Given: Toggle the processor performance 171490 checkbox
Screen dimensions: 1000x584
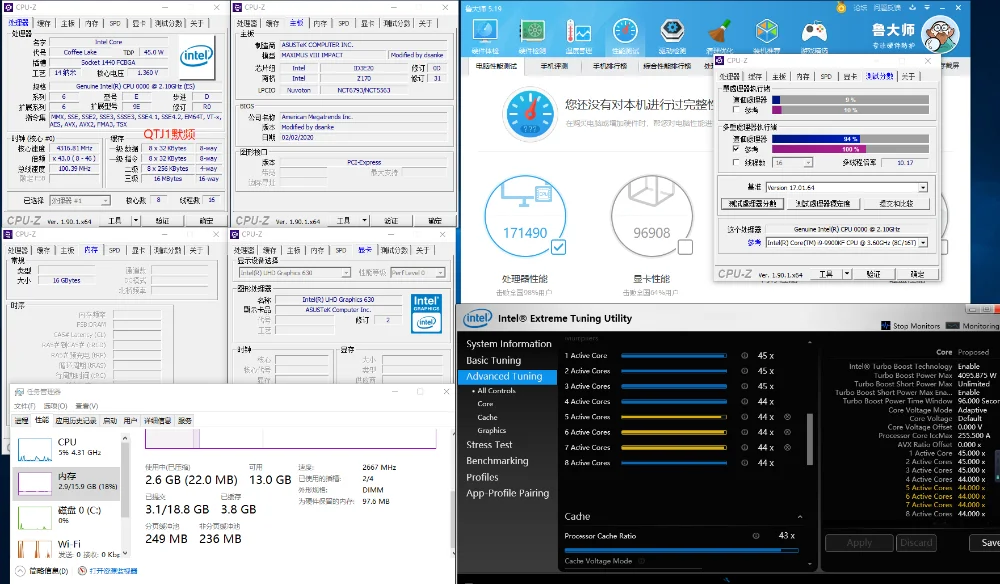Looking at the screenshot, I should point(558,247).
